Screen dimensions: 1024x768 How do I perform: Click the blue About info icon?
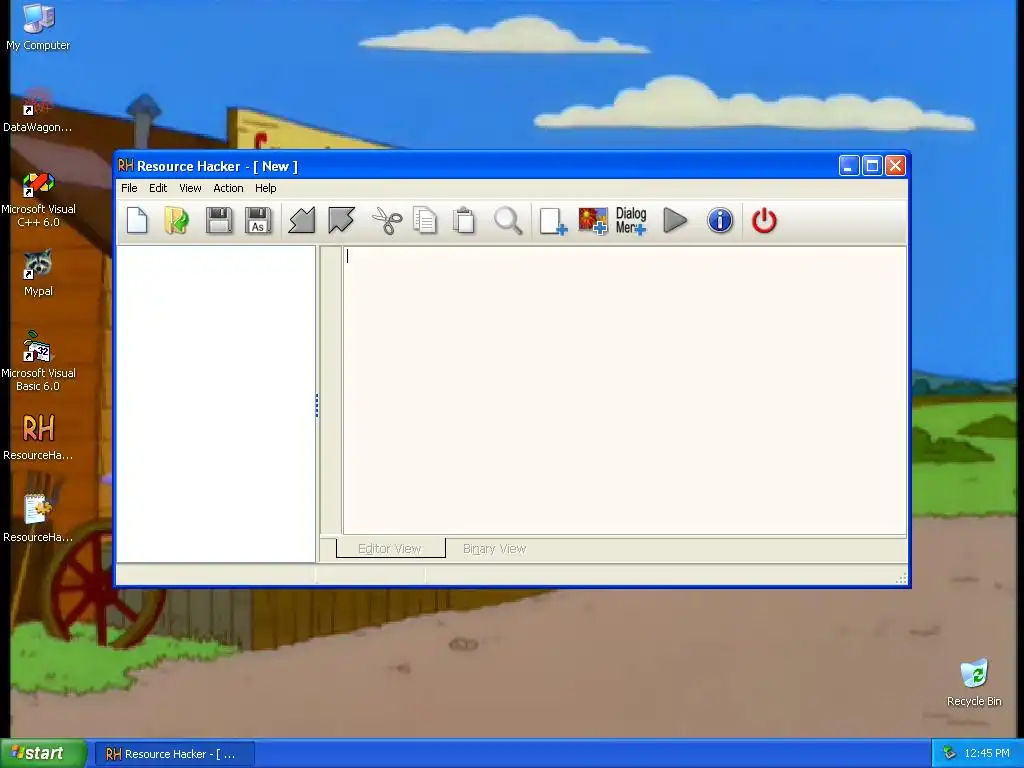pyautogui.click(x=720, y=221)
